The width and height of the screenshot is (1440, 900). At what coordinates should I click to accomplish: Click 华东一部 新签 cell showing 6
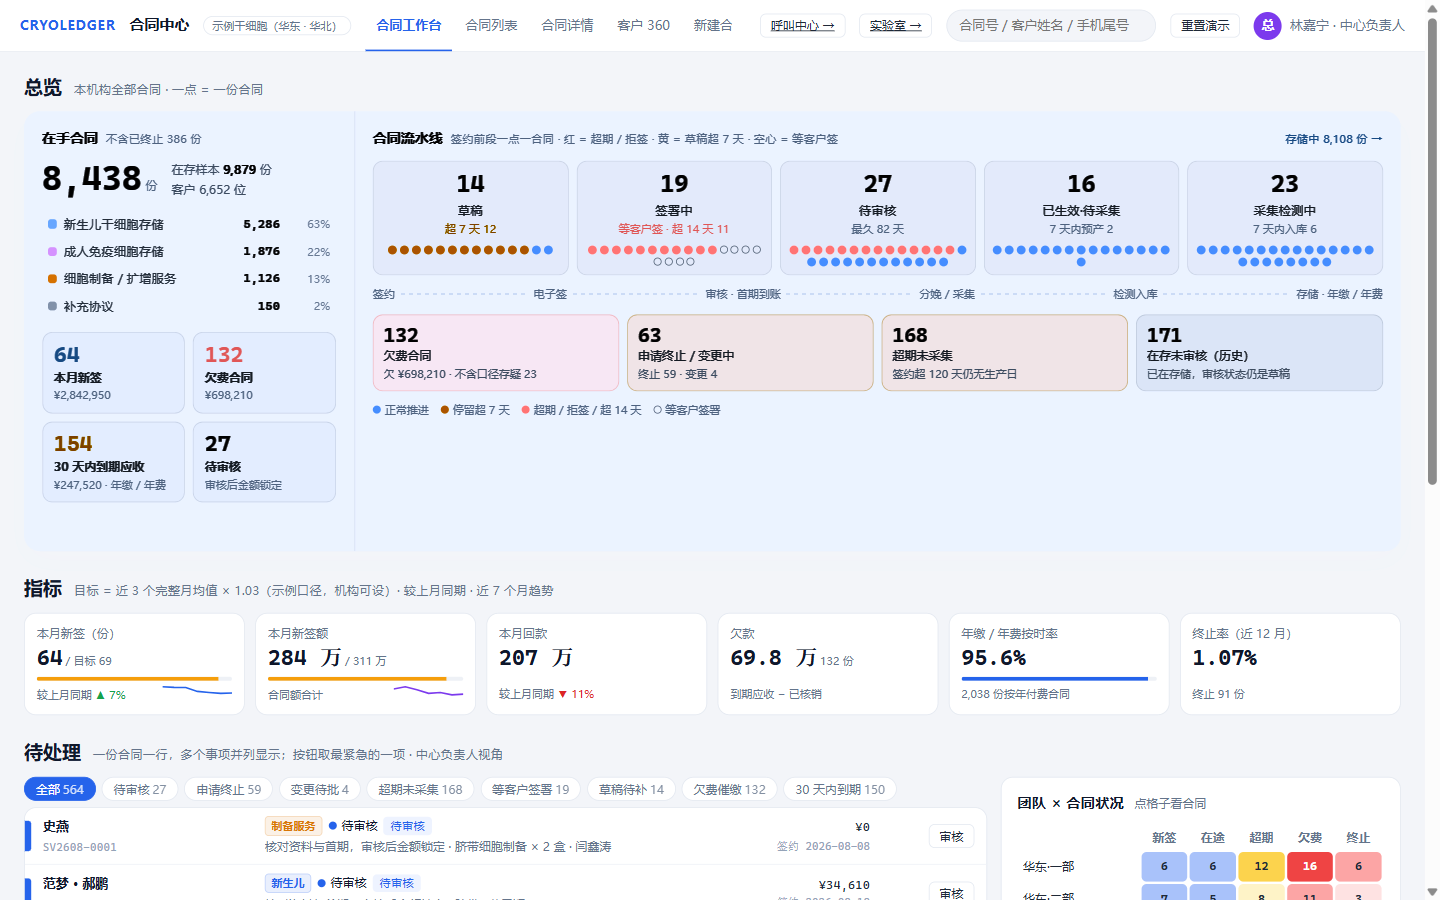pyautogui.click(x=1164, y=866)
